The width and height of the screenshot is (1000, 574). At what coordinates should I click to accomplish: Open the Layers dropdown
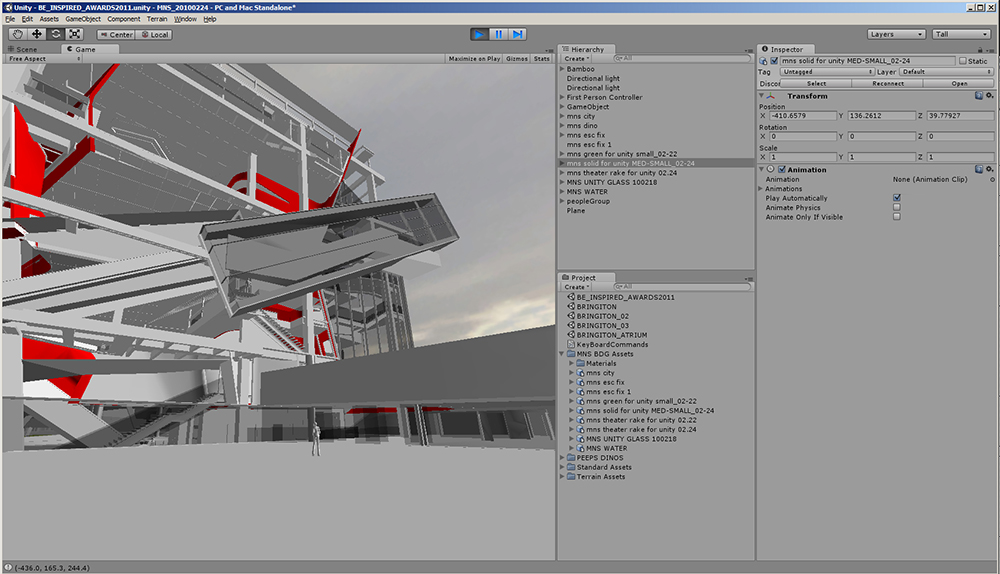tap(894, 34)
